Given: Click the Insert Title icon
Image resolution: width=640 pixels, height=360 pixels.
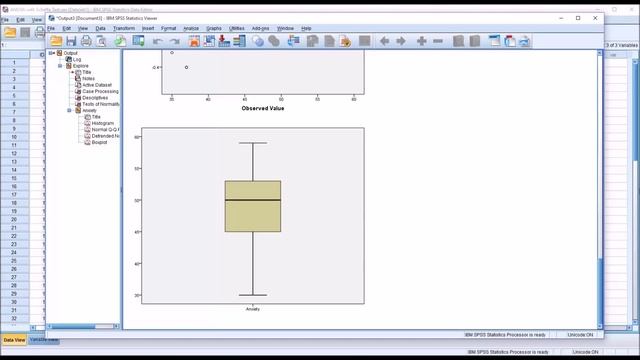Looking at the screenshot, I should tap(510, 41).
